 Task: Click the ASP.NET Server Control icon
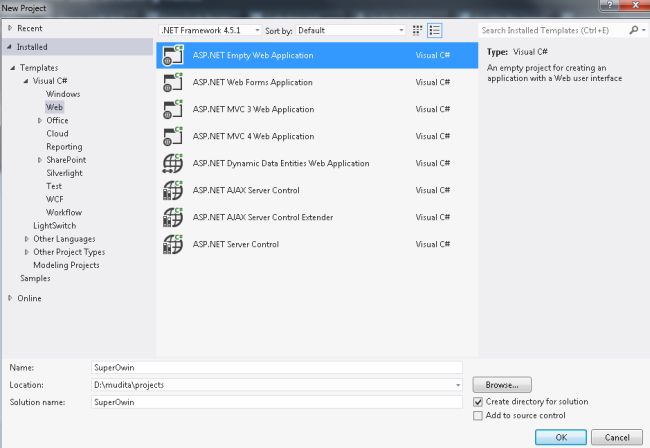173,244
